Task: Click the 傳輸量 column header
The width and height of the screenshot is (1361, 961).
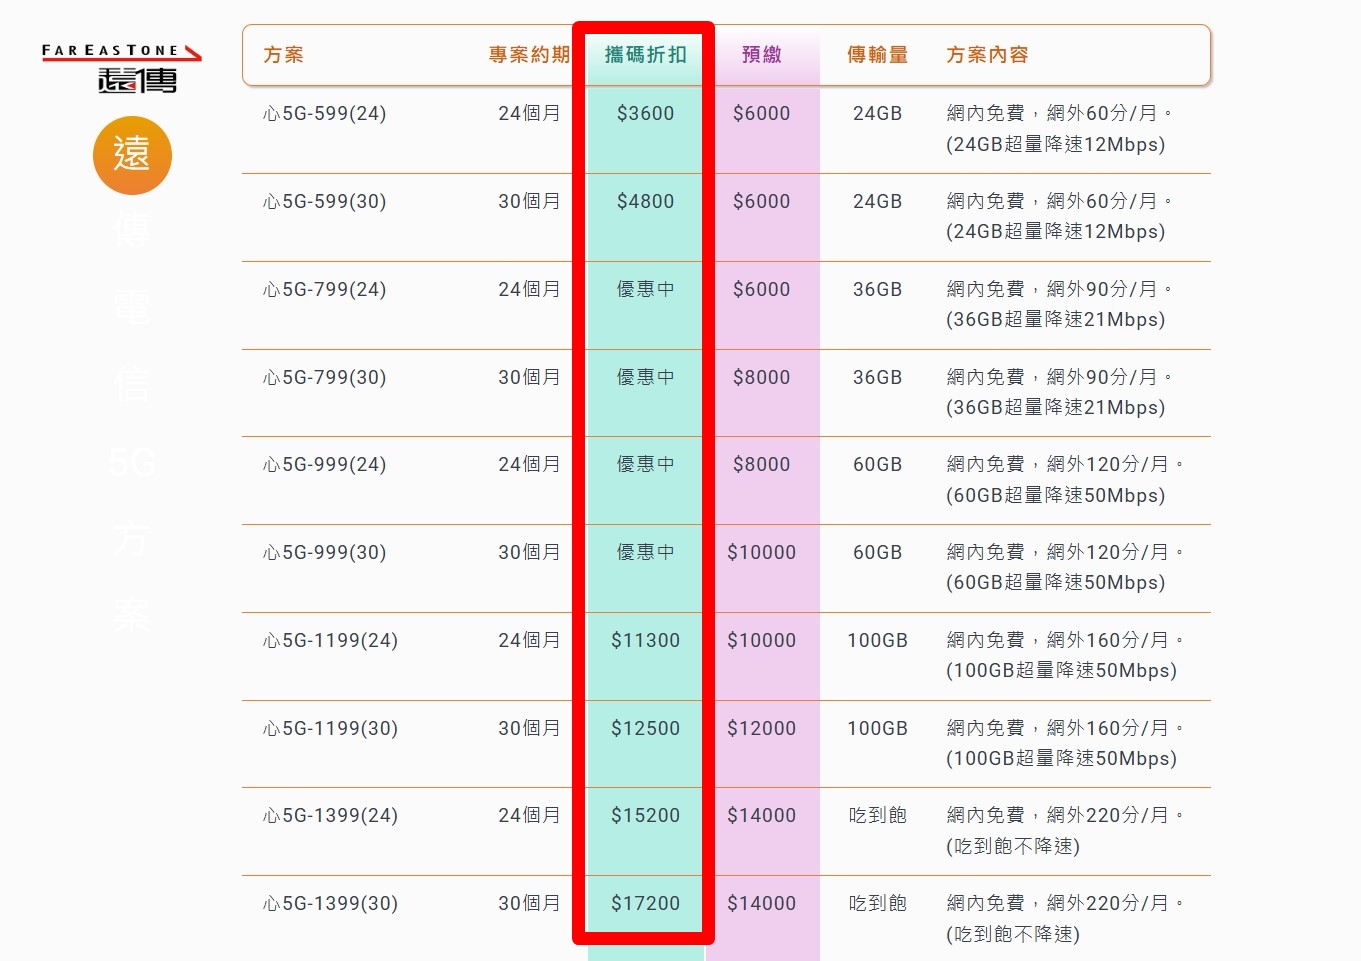Action: [877, 56]
